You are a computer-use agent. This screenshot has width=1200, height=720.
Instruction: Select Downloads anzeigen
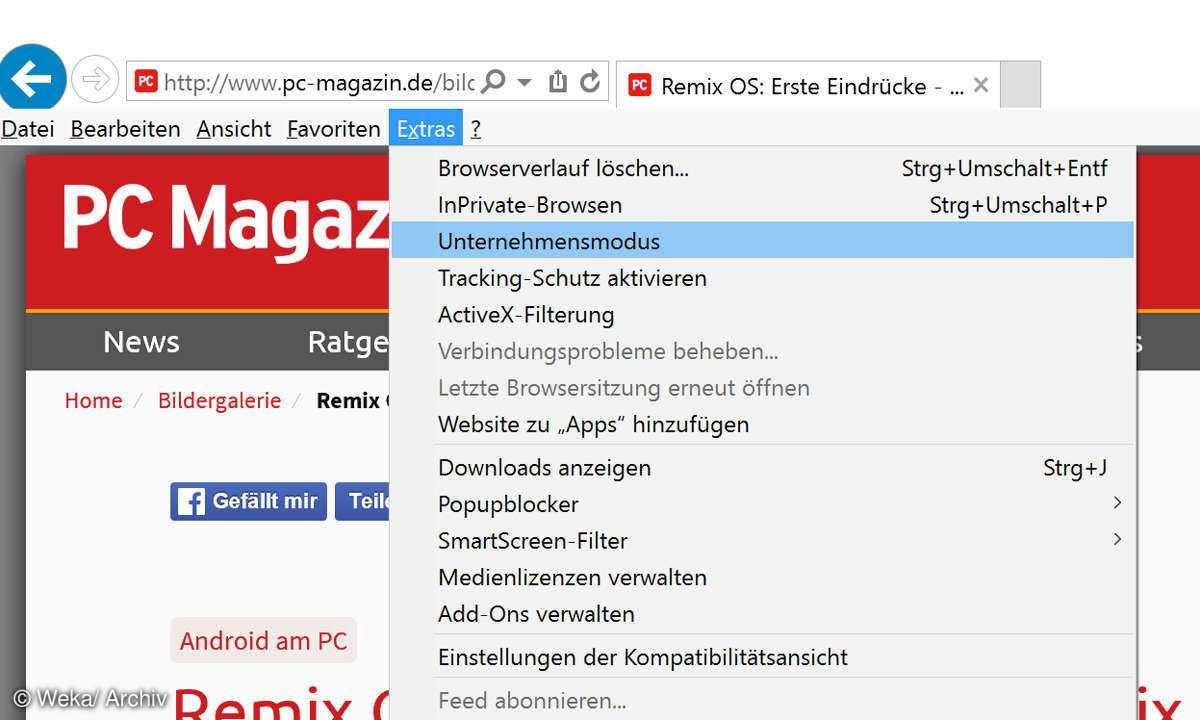(763, 467)
